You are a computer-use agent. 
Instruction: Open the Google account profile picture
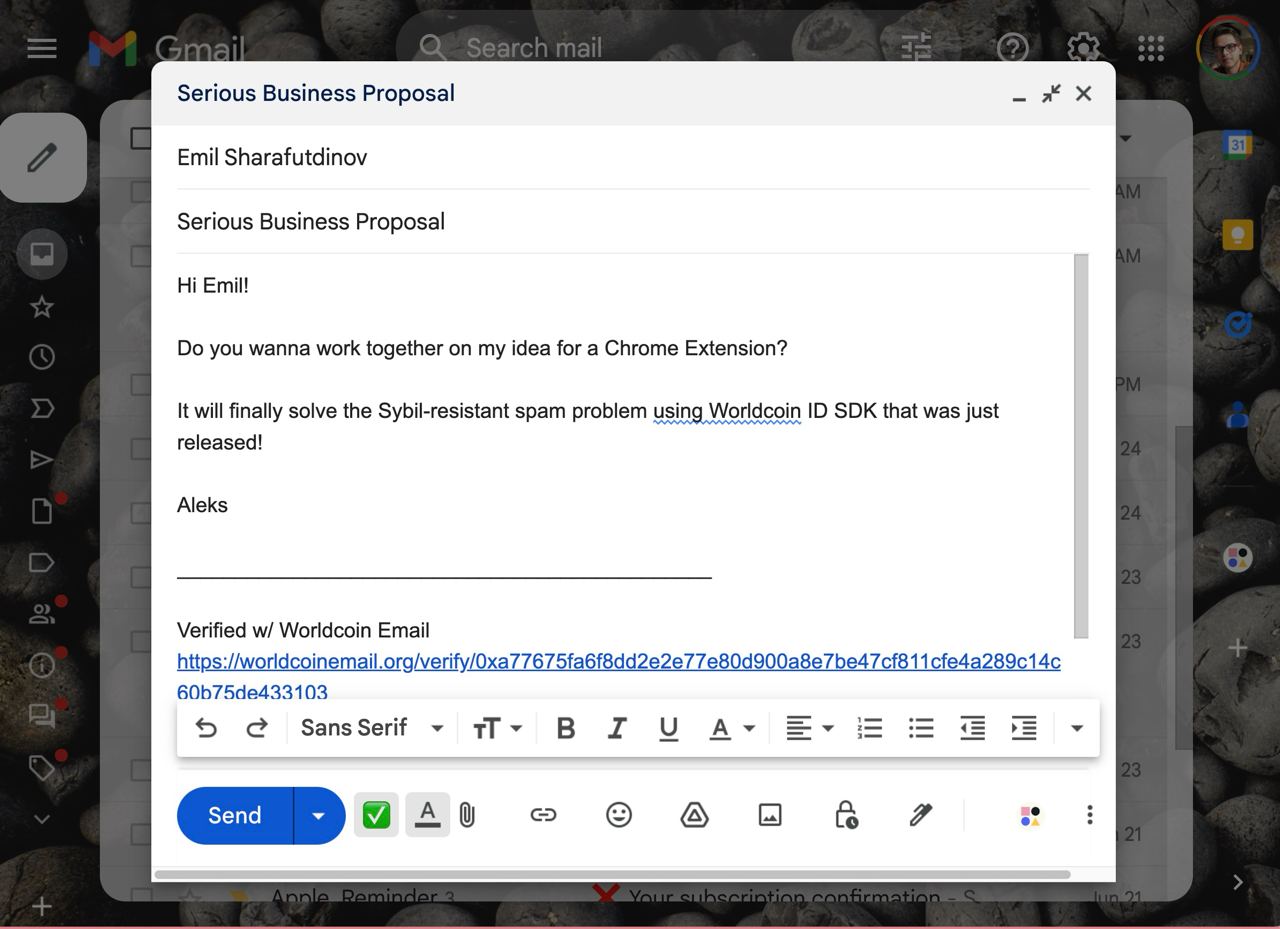1229,47
